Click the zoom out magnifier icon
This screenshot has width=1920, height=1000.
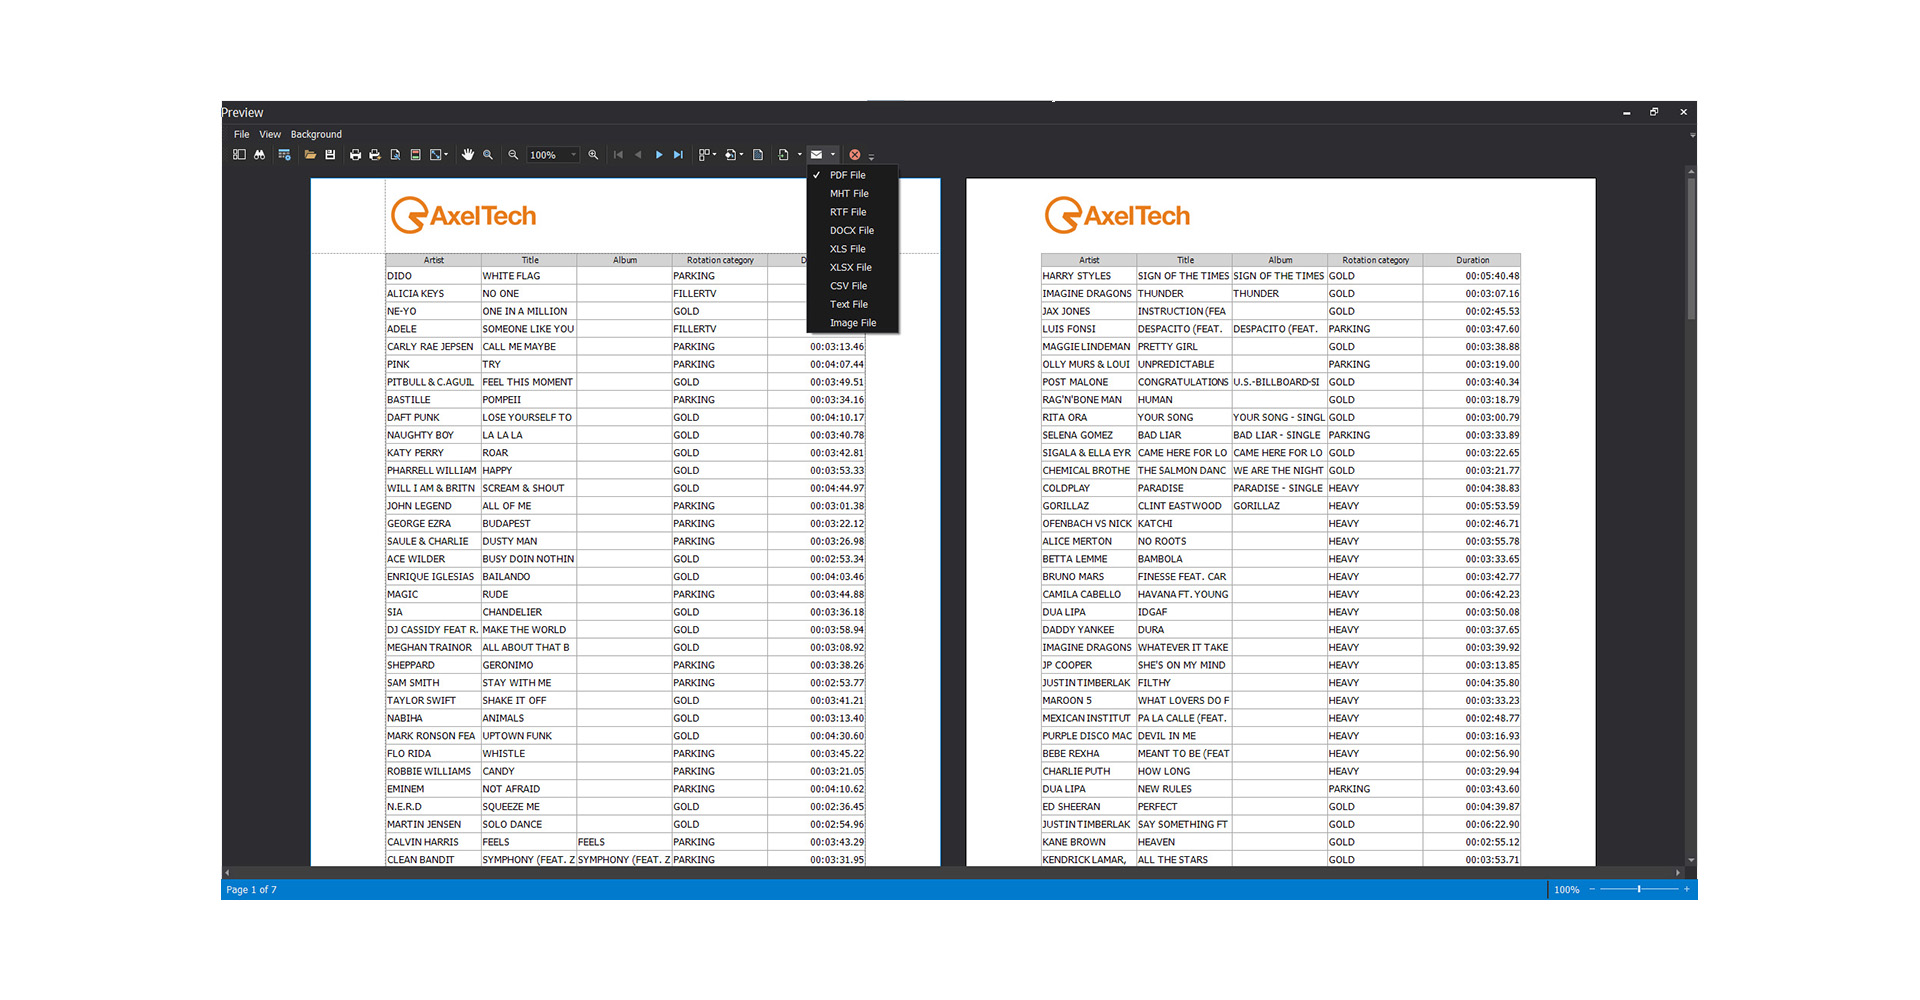coord(513,155)
